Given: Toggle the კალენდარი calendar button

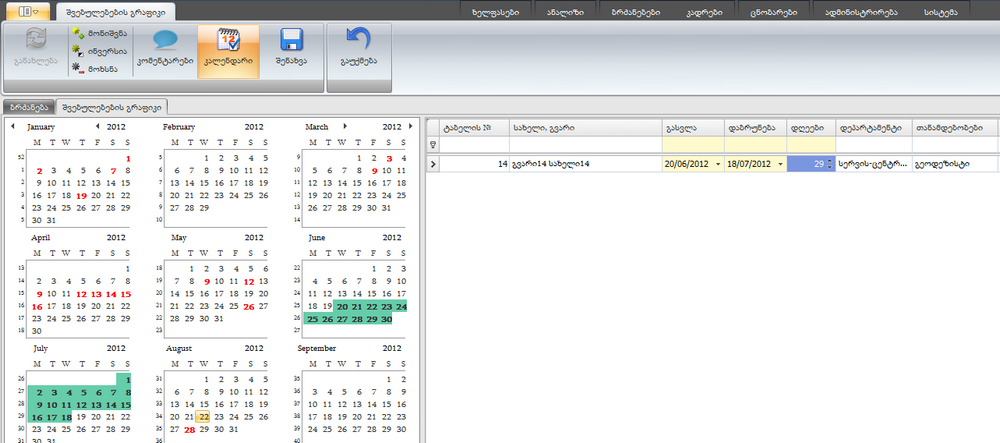Looking at the screenshot, I should 228,42.
